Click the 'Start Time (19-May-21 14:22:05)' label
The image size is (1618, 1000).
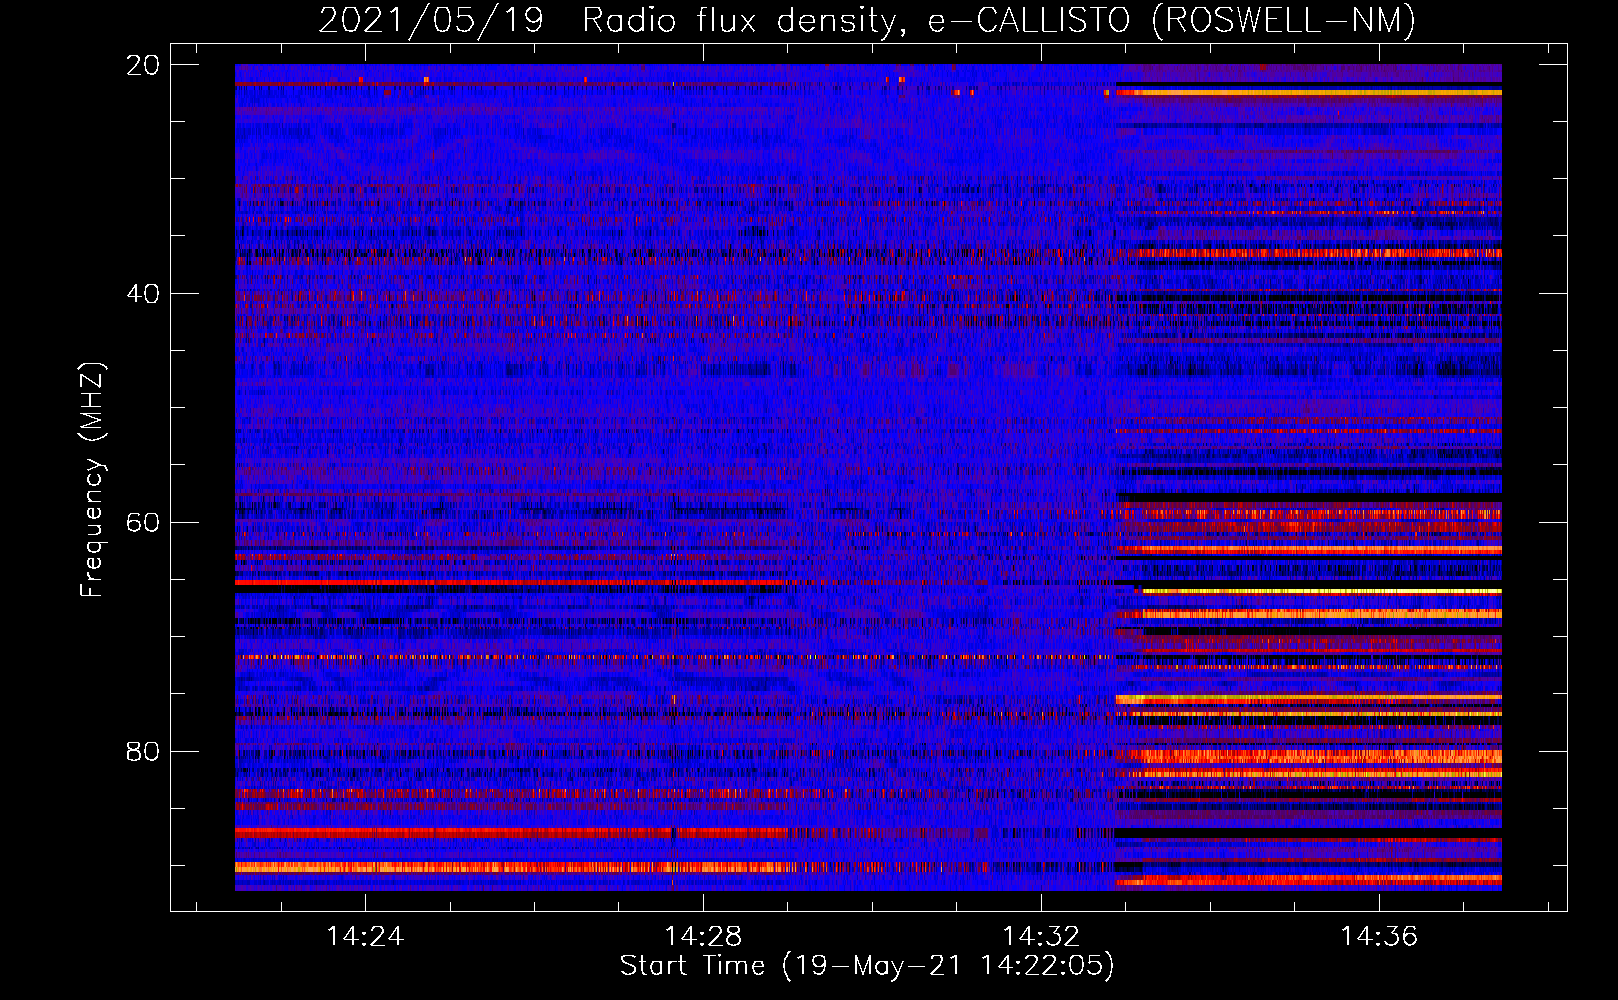point(867,966)
